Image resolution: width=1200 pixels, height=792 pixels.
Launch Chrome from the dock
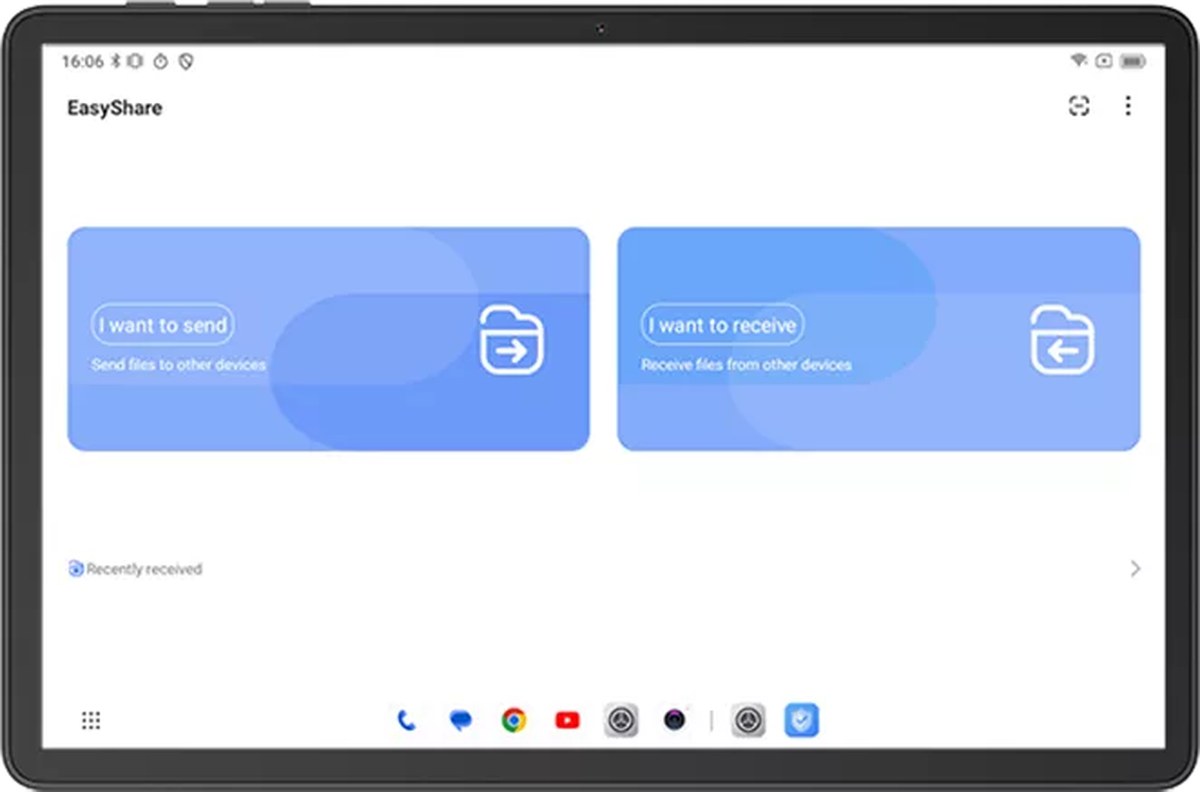(514, 720)
